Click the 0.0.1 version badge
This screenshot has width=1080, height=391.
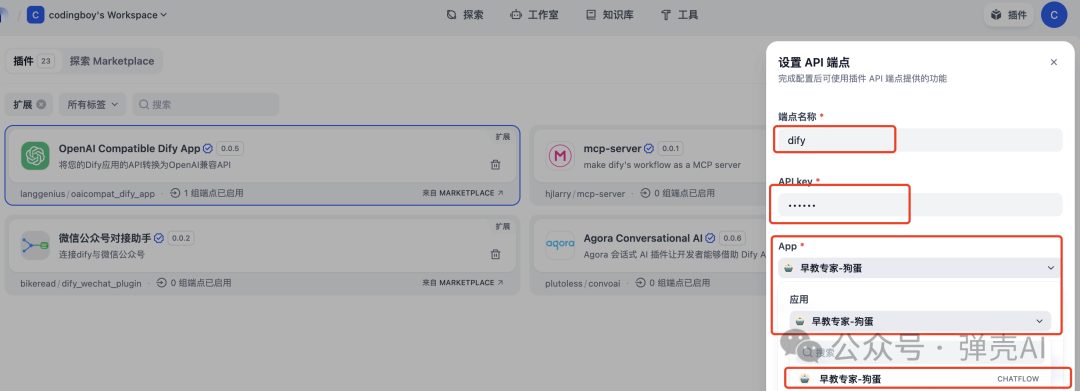[670, 148]
